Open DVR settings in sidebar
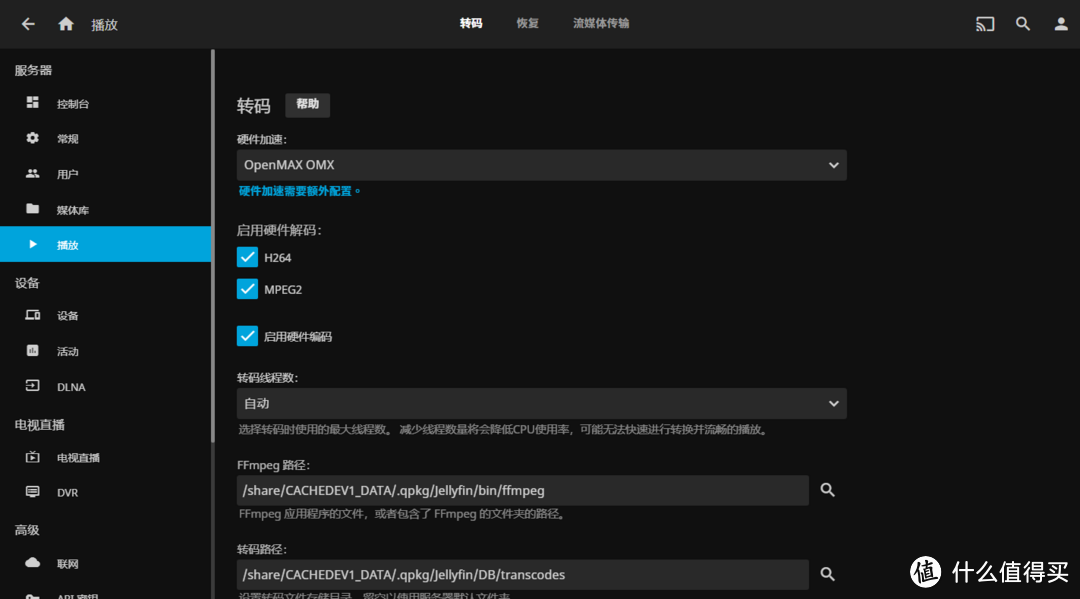The image size is (1080, 599). pos(105,492)
